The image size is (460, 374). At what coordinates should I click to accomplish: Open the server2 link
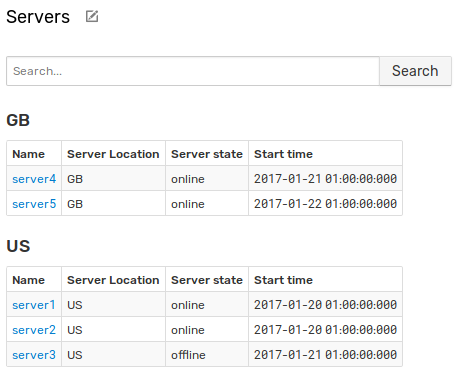pos(34,330)
